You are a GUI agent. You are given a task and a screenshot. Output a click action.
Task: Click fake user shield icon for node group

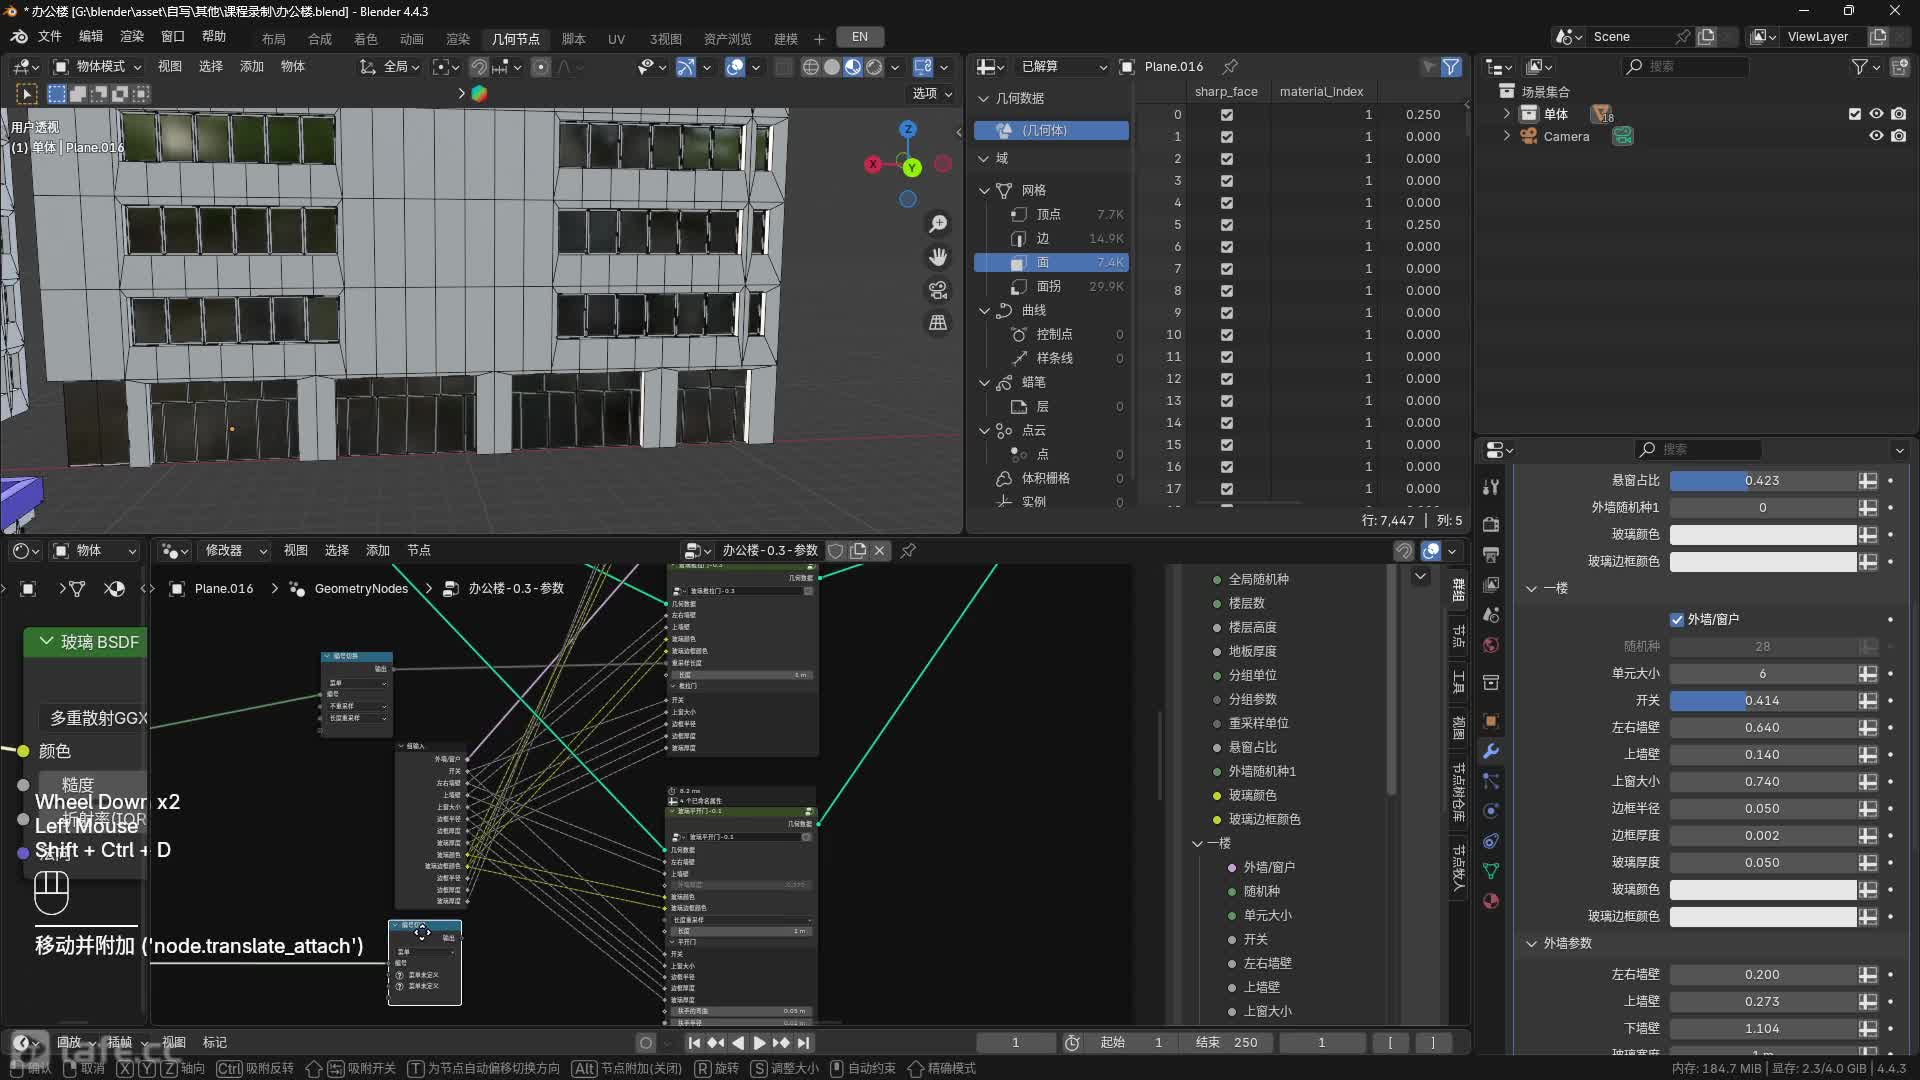coord(836,551)
